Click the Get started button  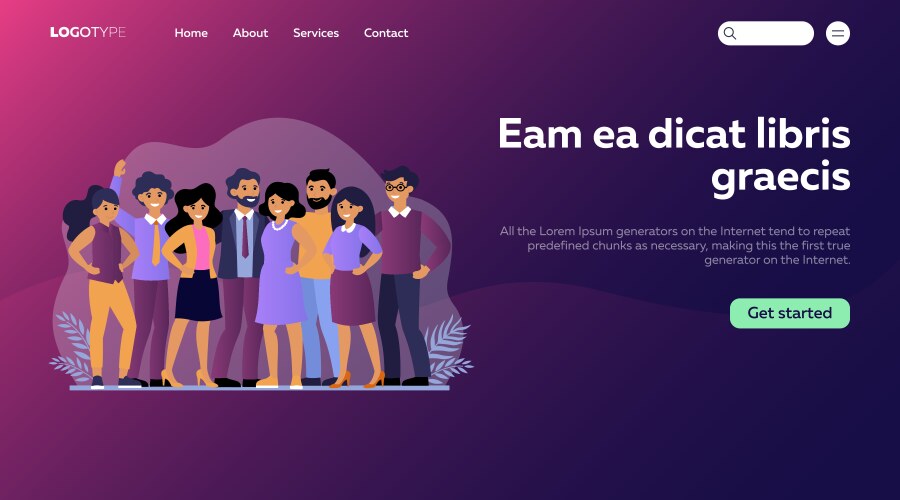pyautogui.click(x=789, y=313)
